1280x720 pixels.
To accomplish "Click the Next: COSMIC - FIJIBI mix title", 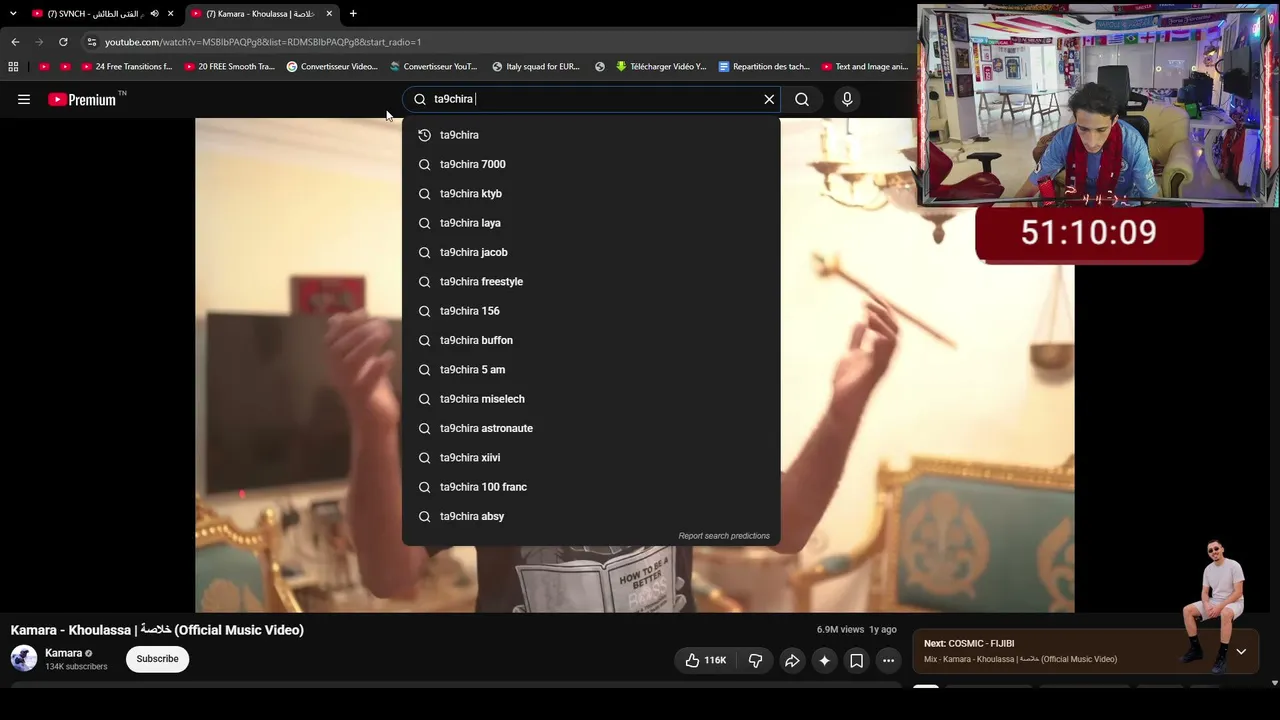I will (x=969, y=643).
